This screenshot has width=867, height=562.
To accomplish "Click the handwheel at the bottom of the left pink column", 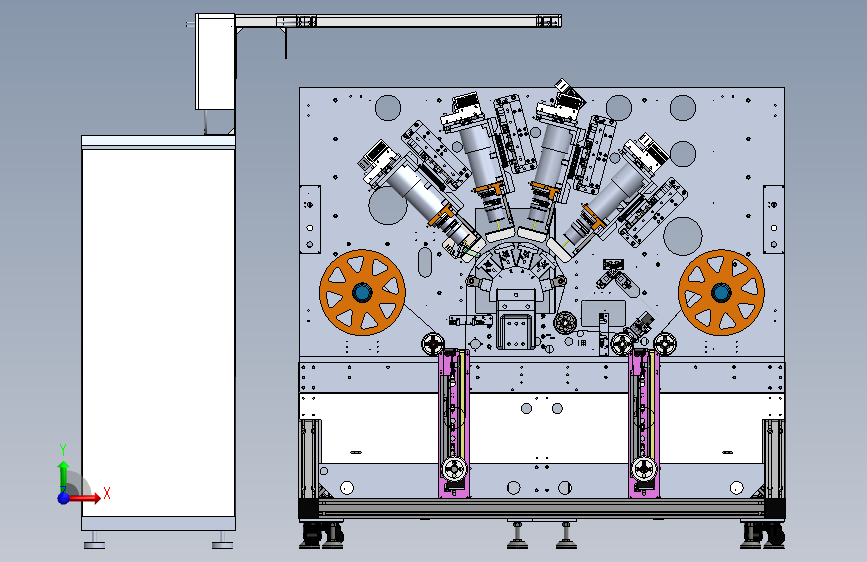I will 454,470.
